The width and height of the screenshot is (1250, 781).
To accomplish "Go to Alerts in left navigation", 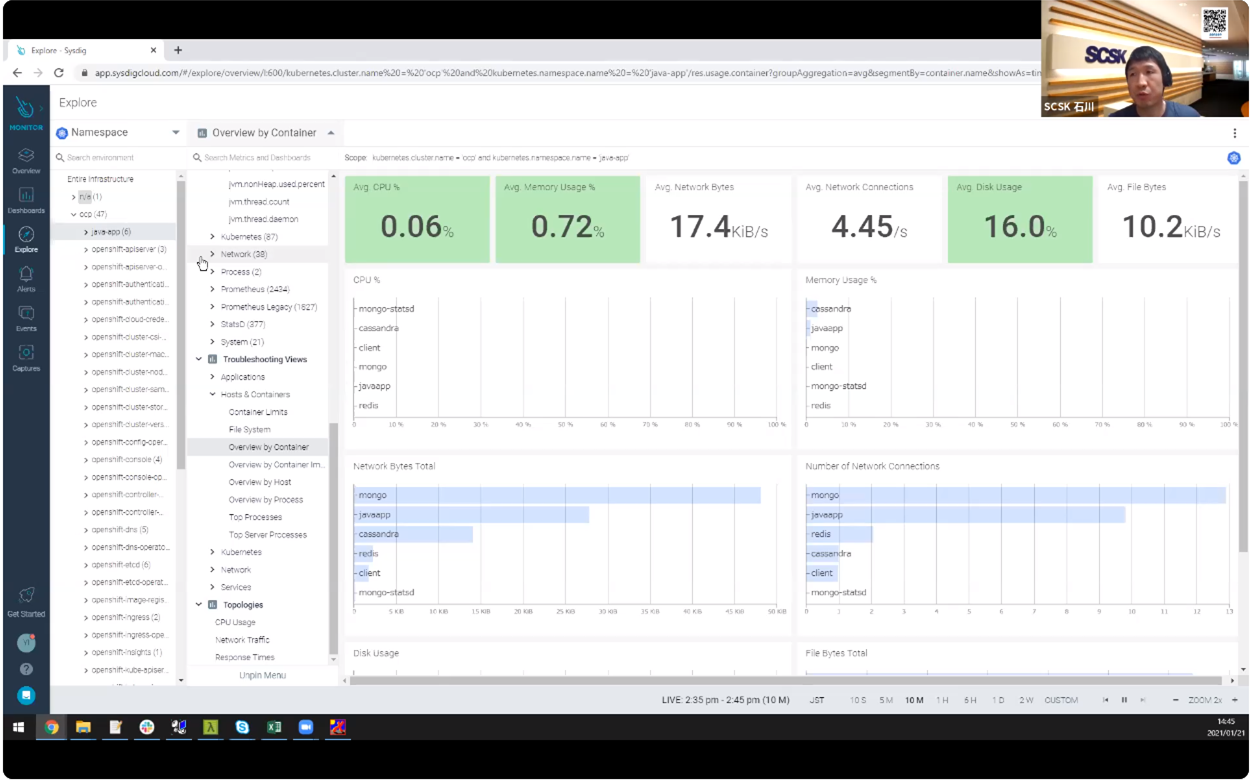I will point(26,277).
